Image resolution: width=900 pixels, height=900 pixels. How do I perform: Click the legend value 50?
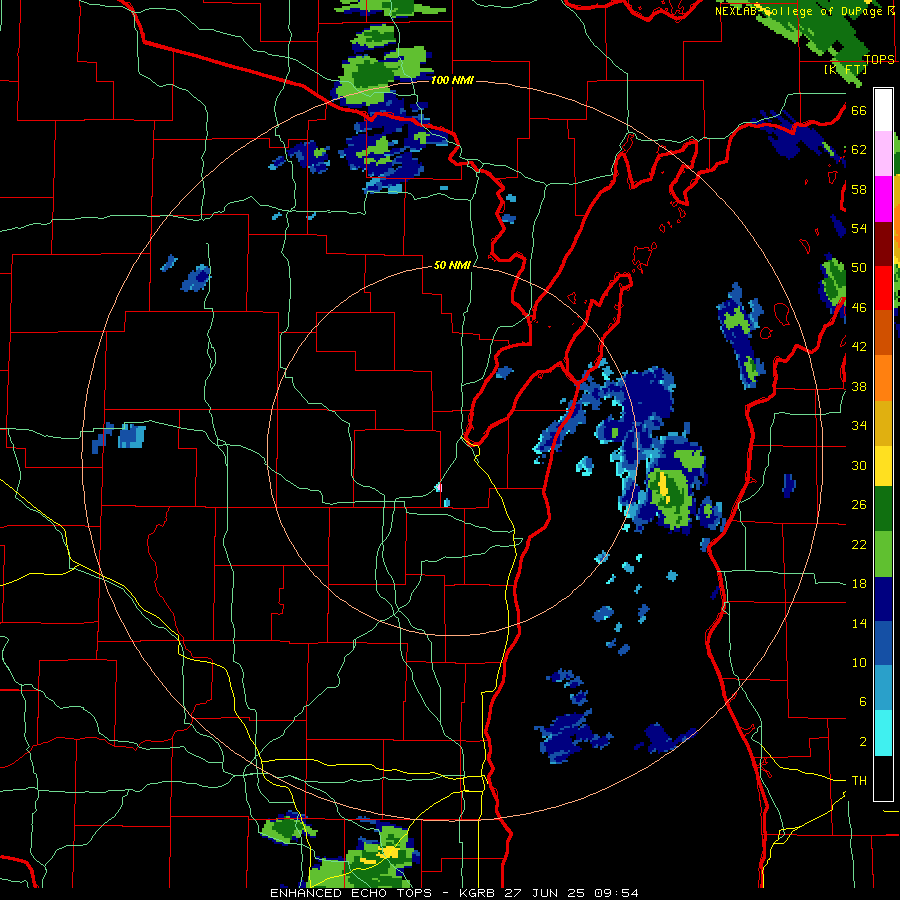click(859, 267)
